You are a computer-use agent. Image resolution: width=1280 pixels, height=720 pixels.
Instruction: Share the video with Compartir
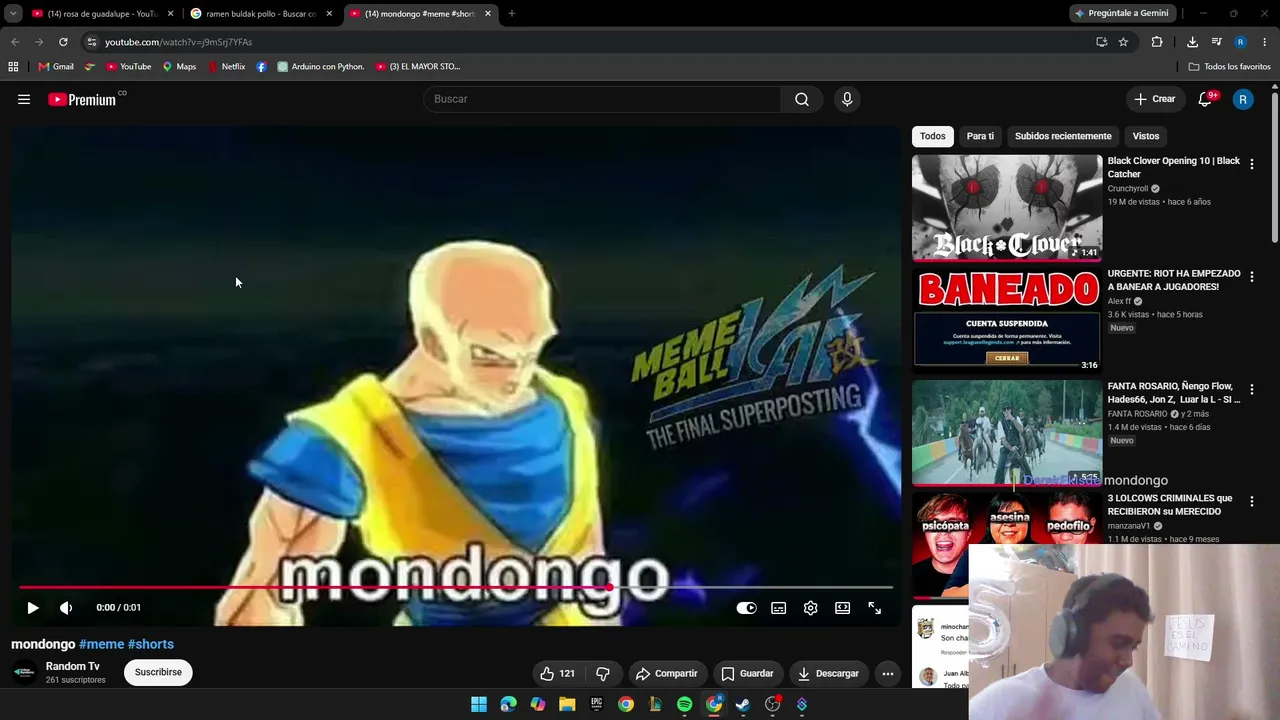pos(667,673)
